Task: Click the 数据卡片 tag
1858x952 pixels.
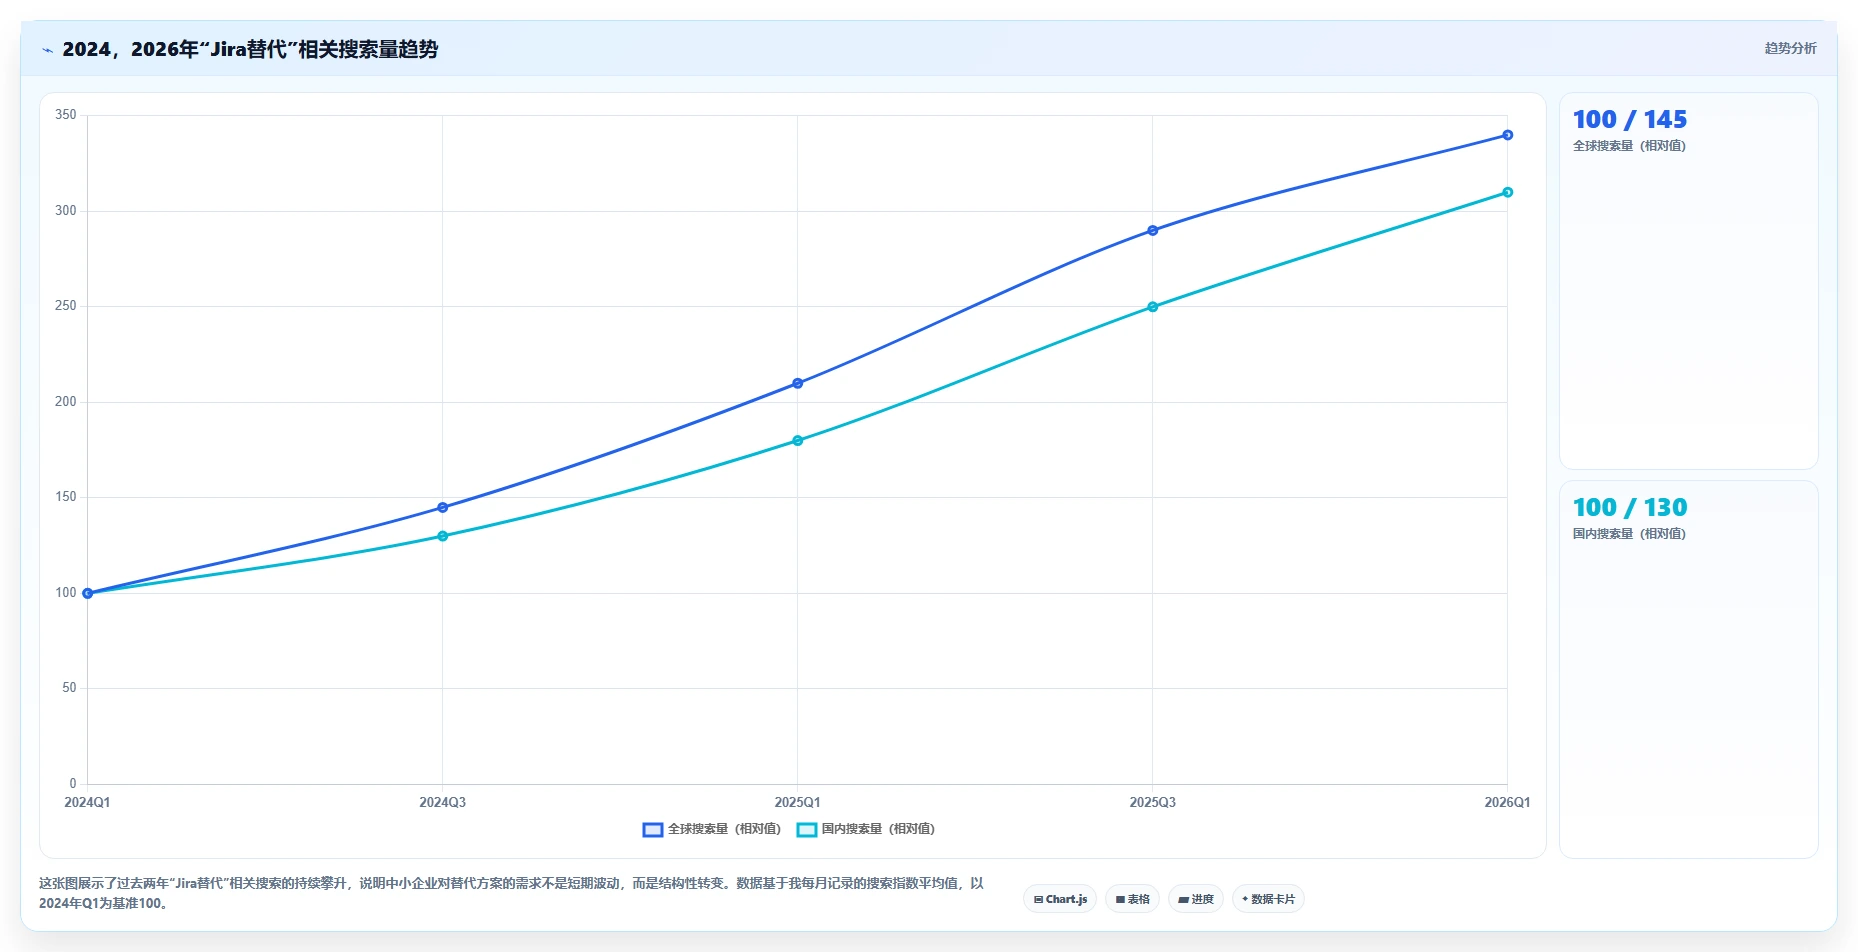Action: click(x=1268, y=899)
